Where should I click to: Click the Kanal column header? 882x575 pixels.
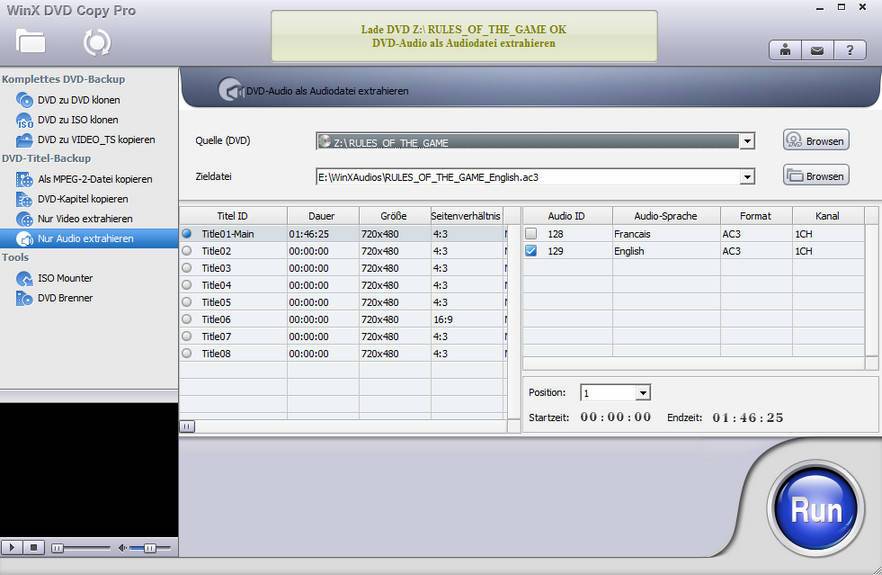[828, 215]
